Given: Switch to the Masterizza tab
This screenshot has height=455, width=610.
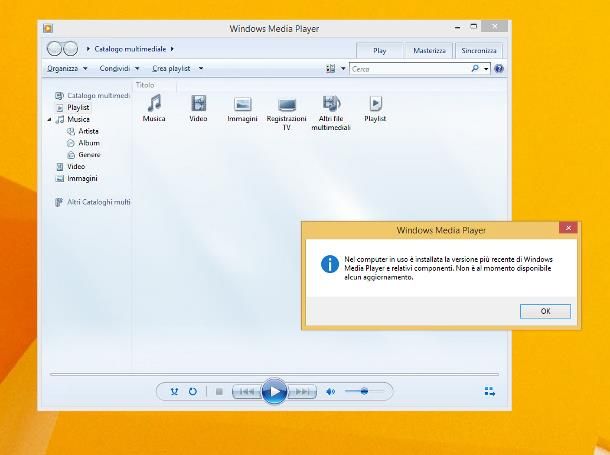Looking at the screenshot, I should [x=429, y=51].
